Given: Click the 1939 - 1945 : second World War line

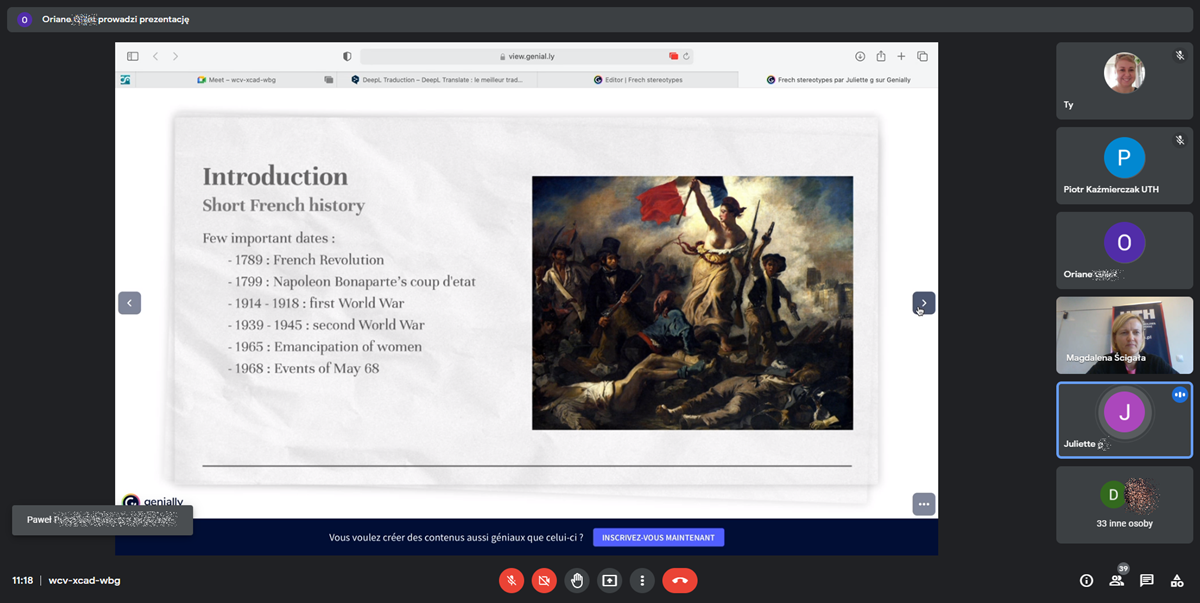Looking at the screenshot, I should pyautogui.click(x=326, y=325).
